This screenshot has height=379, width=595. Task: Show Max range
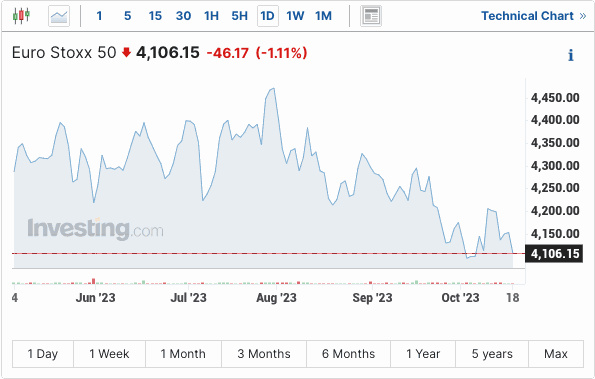click(x=556, y=354)
